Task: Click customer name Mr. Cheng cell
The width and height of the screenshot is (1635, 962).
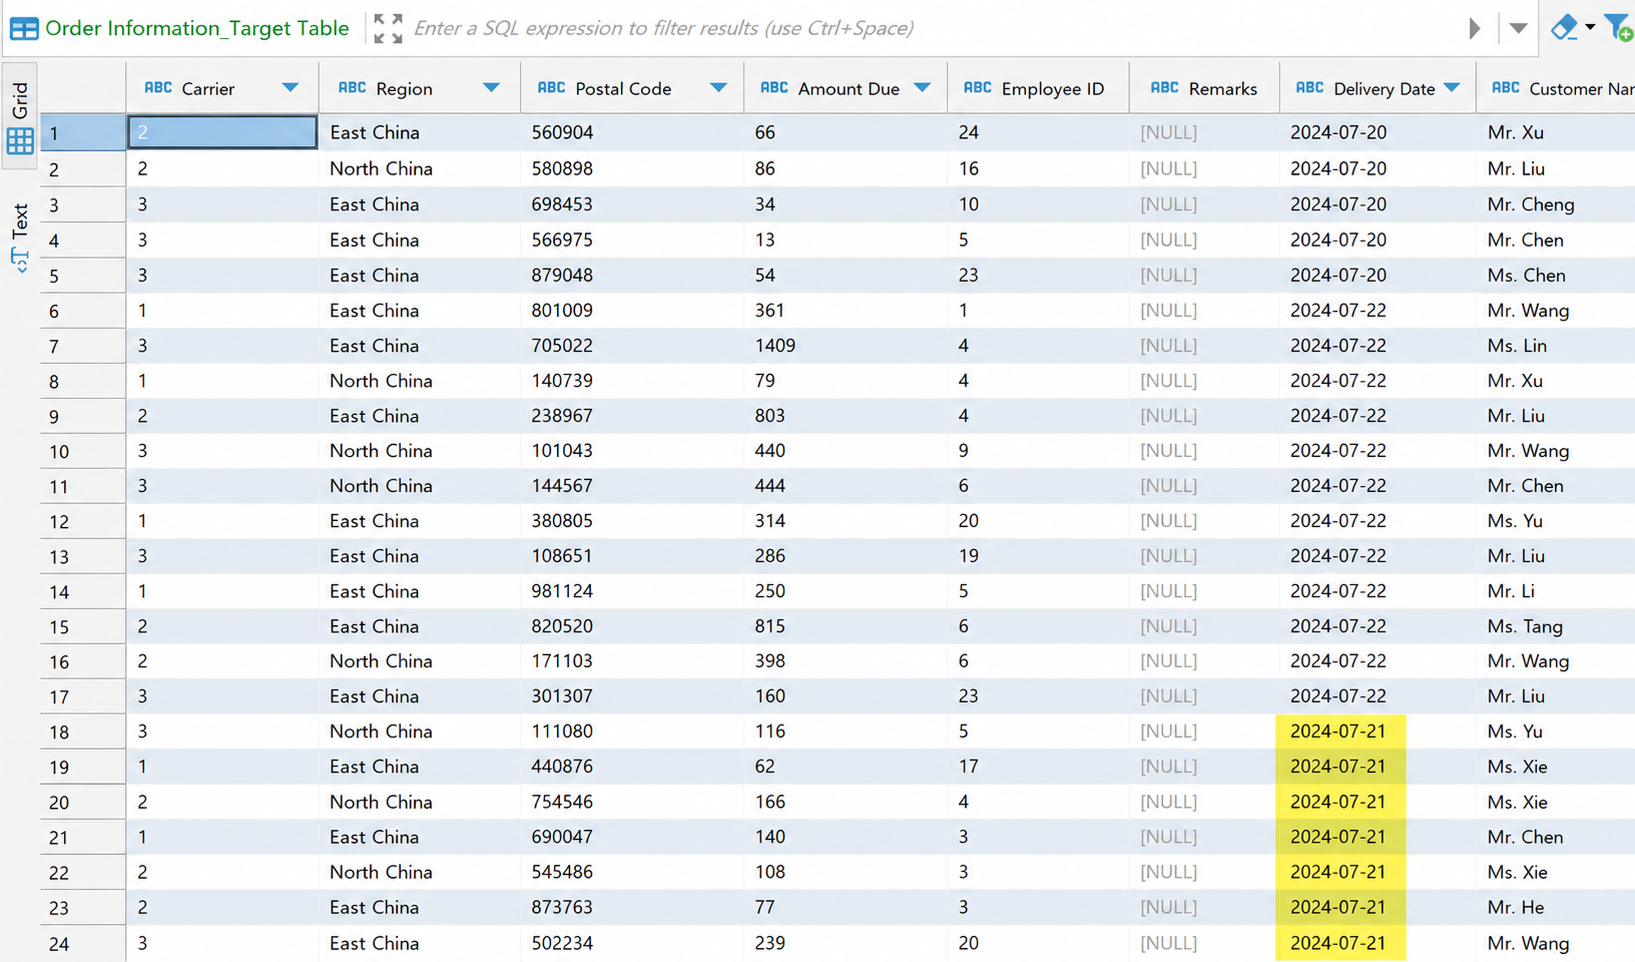Action: 1556,204
